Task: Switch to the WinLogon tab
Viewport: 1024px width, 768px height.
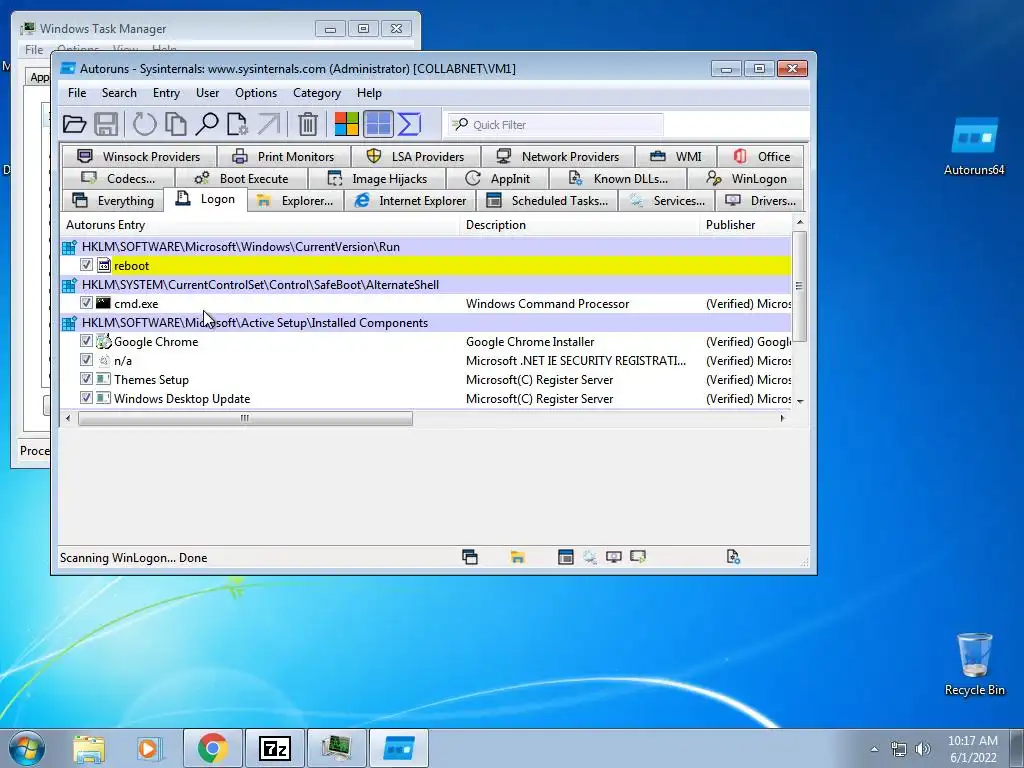Action: (746, 178)
